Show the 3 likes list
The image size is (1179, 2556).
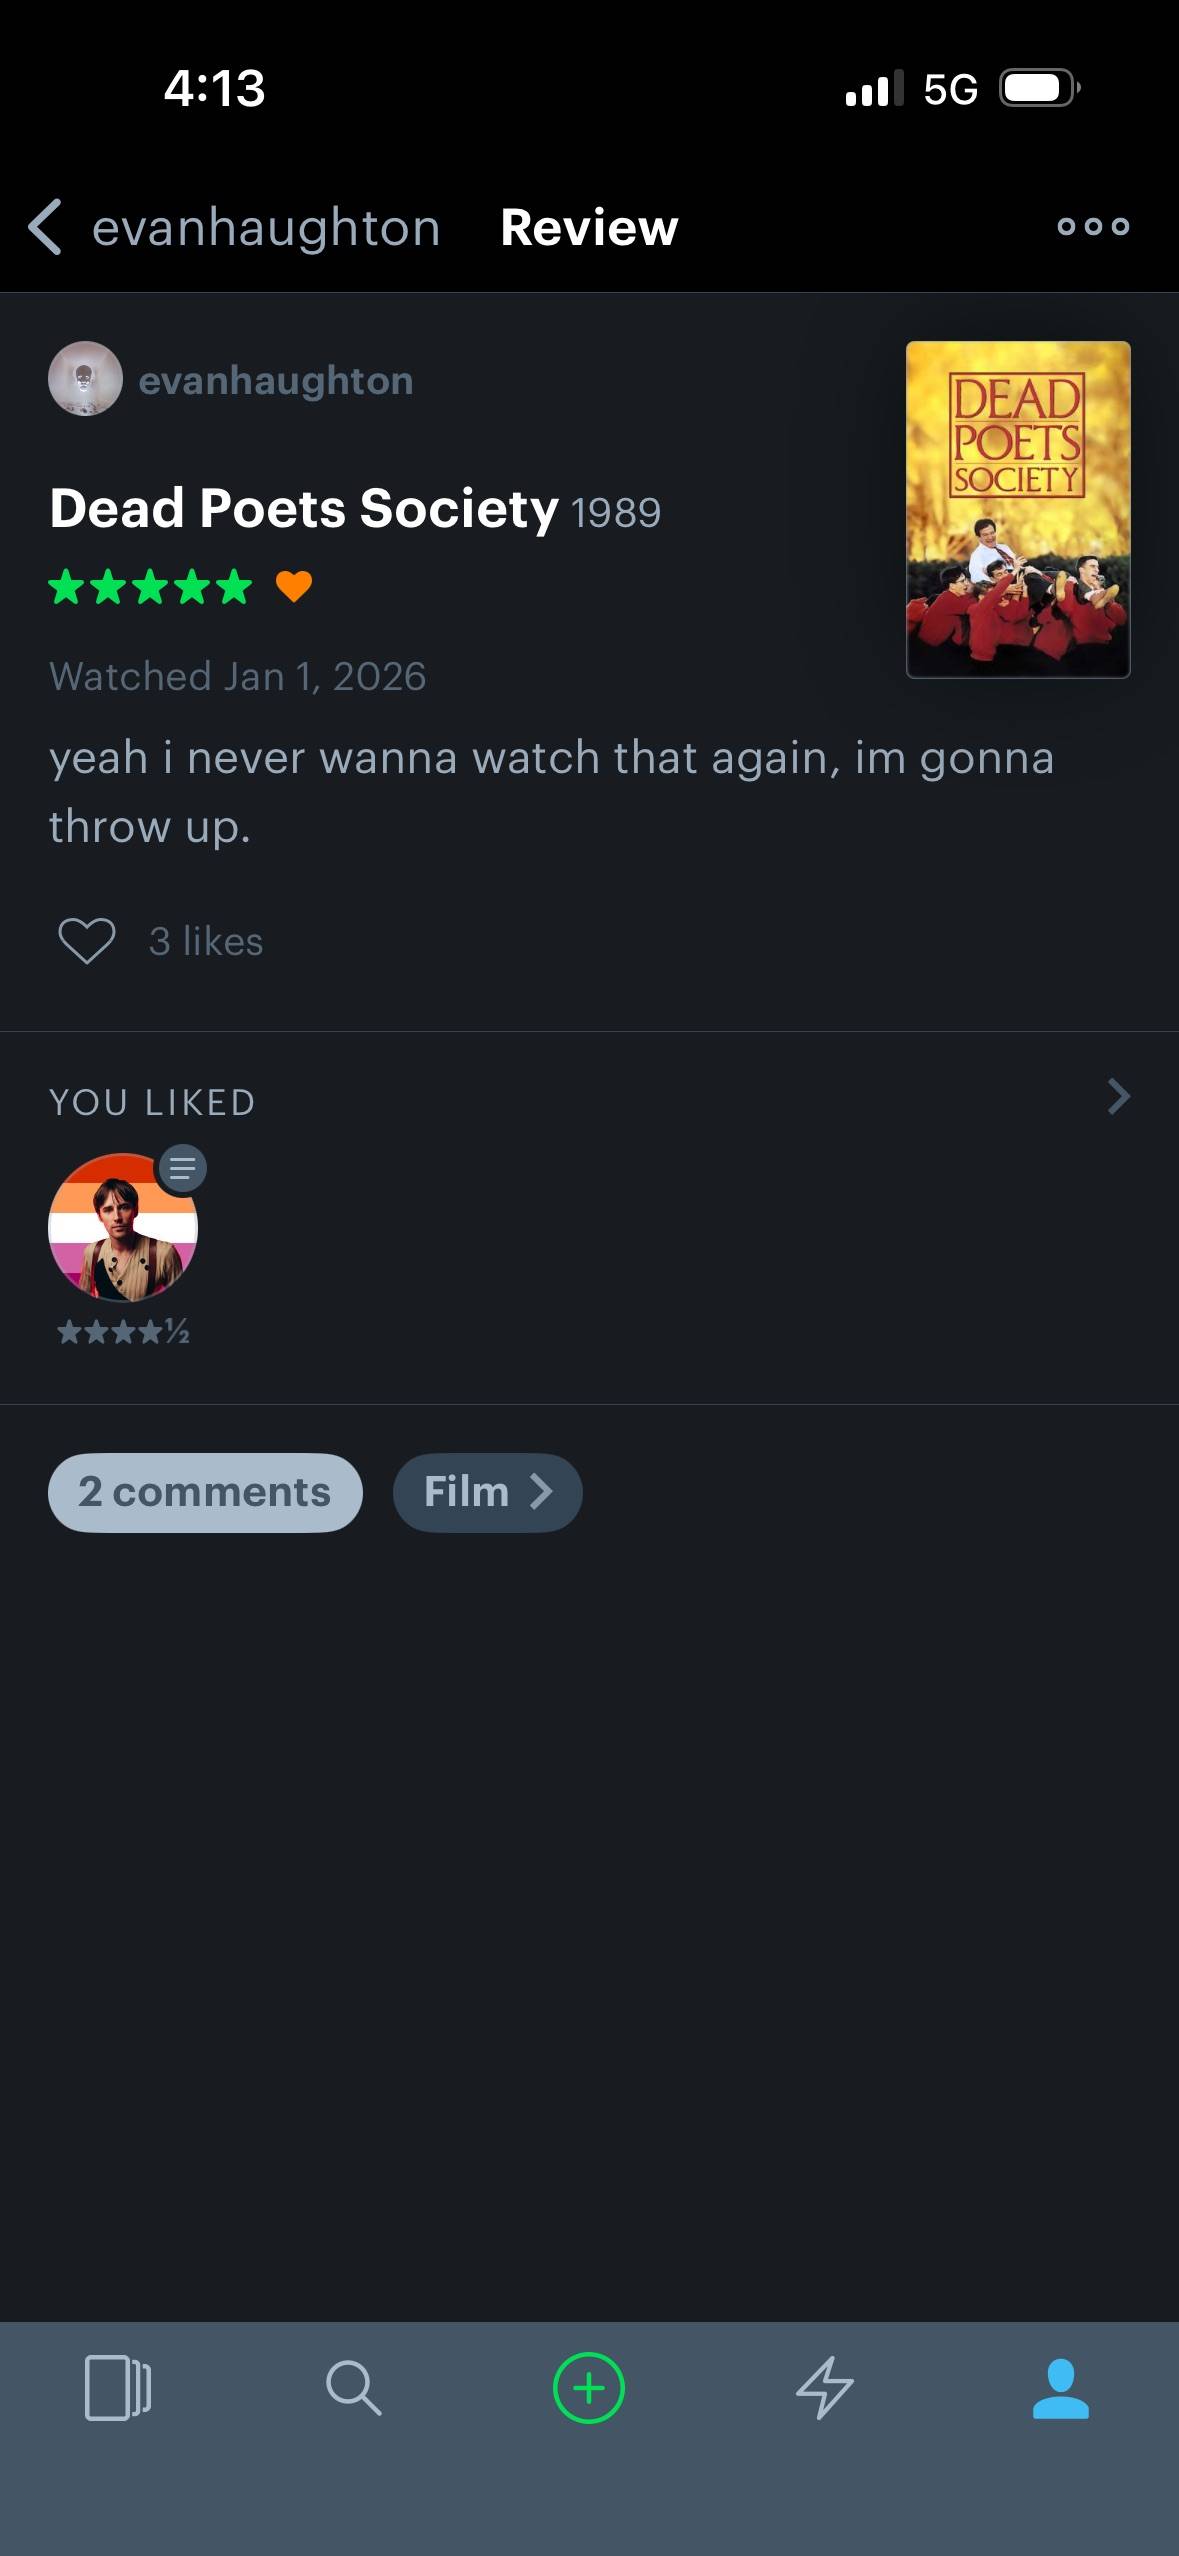206,941
